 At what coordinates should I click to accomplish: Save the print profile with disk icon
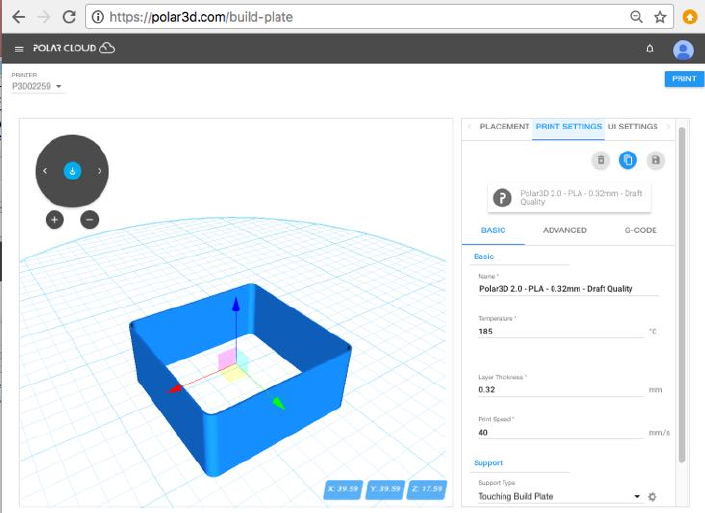coord(656,161)
